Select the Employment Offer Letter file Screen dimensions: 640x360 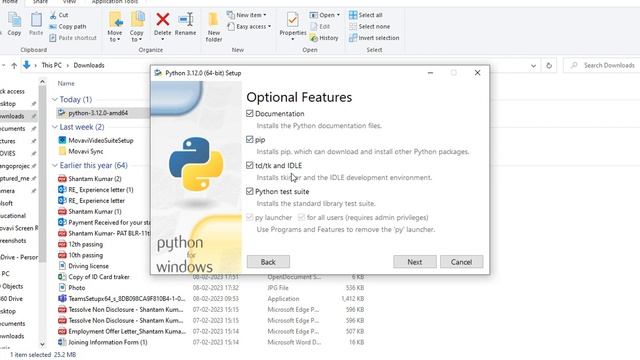click(x=122, y=331)
